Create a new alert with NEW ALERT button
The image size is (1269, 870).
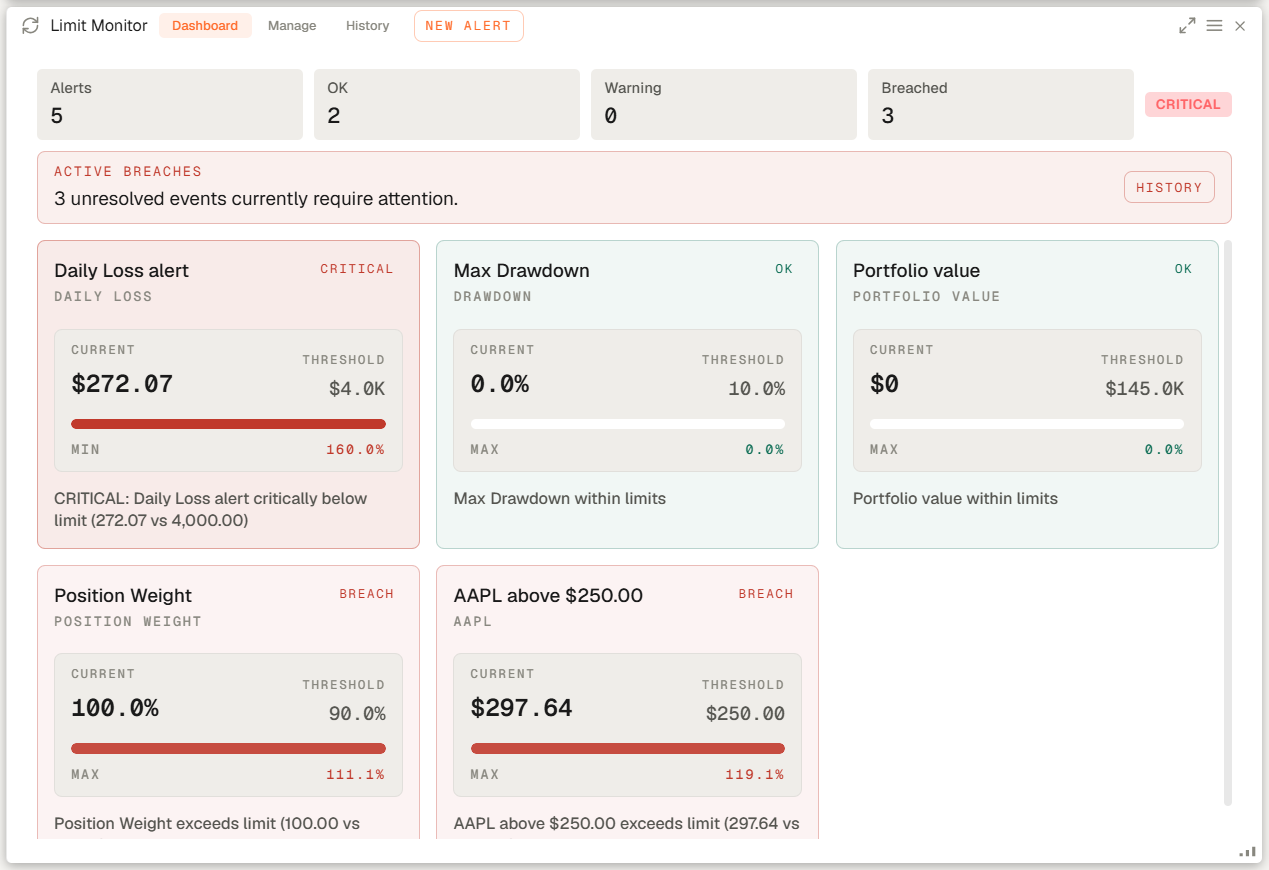tap(468, 26)
